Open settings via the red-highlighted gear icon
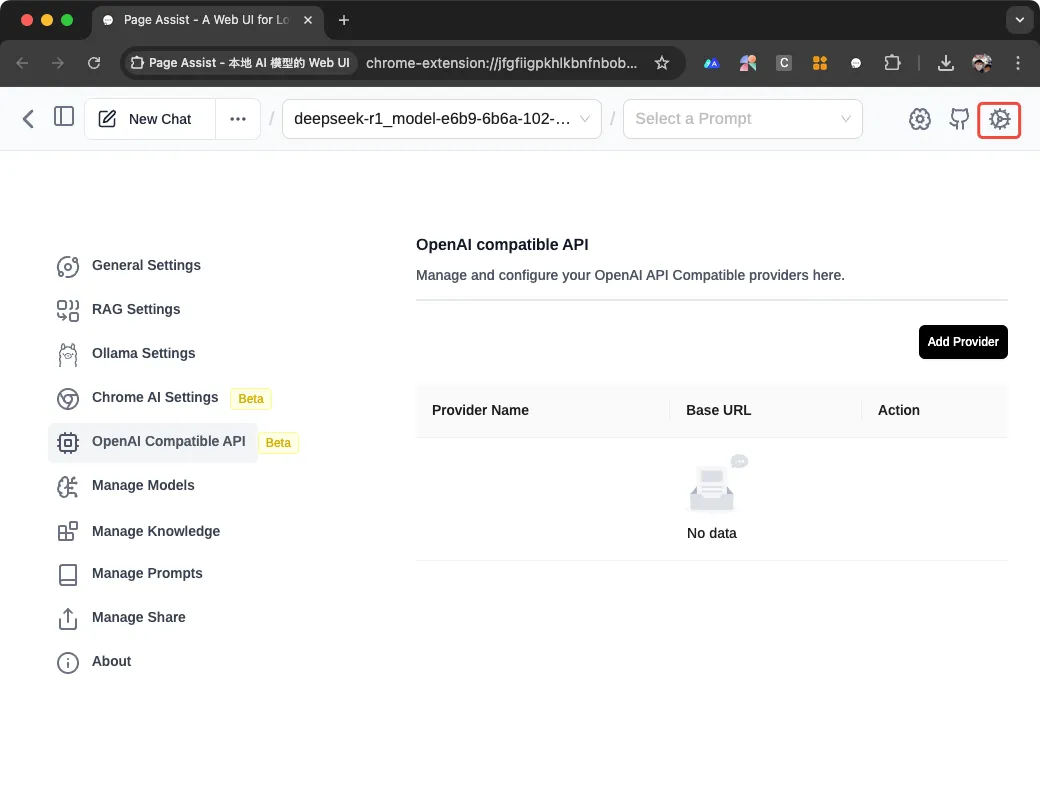This screenshot has height=794, width=1040. click(999, 119)
